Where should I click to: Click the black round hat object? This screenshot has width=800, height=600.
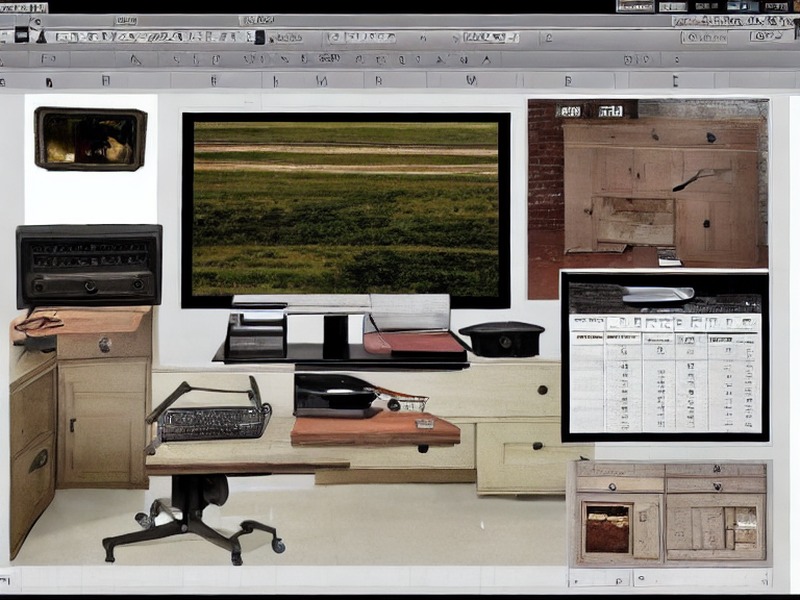502,338
